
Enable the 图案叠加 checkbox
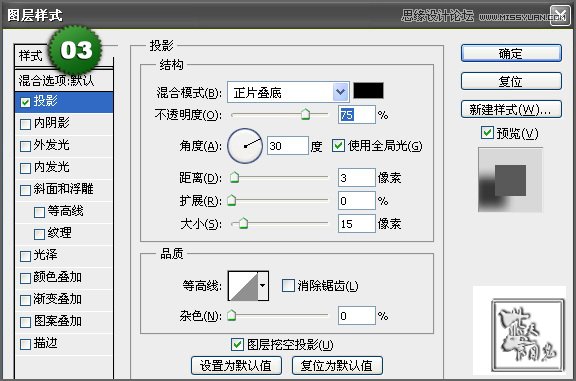tap(25, 322)
